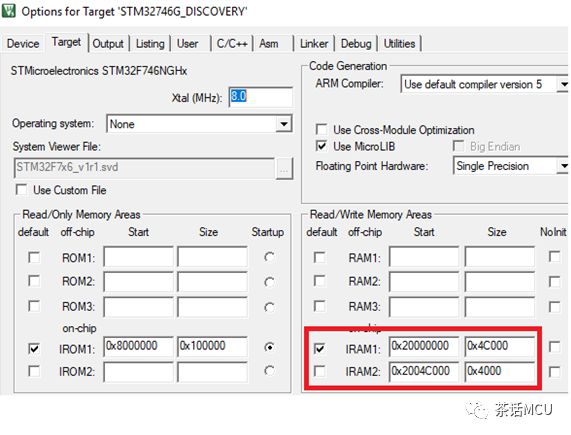Check the IROM2 default checkbox
The width and height of the screenshot is (571, 435).
point(34,371)
